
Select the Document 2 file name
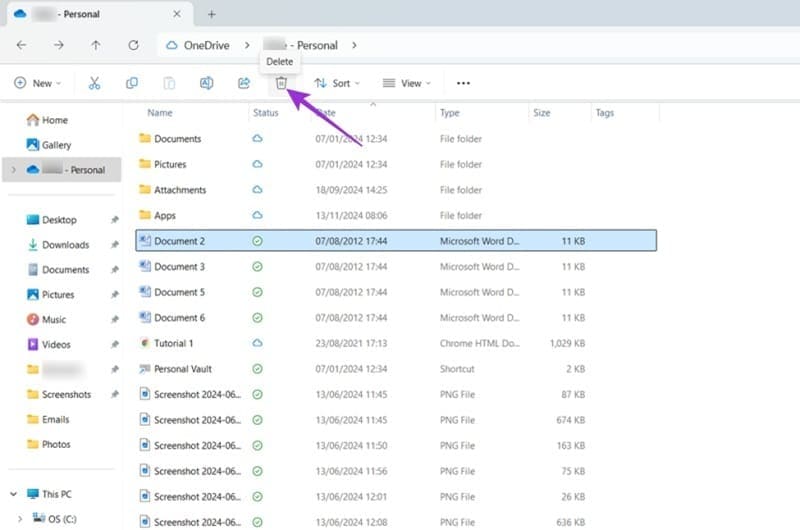point(180,241)
